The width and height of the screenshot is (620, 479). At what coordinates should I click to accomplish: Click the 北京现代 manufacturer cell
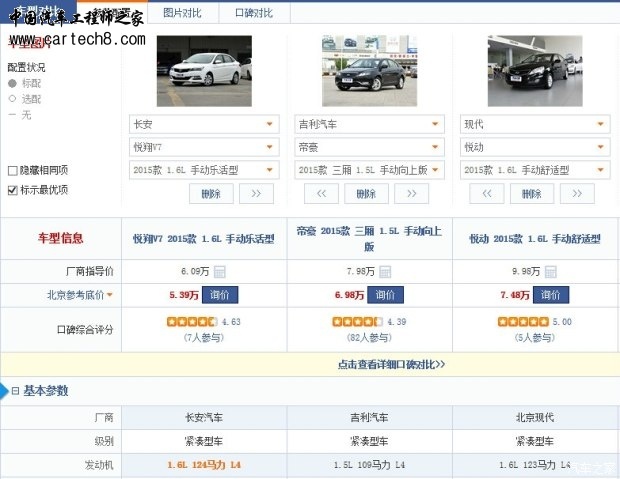coord(535,417)
